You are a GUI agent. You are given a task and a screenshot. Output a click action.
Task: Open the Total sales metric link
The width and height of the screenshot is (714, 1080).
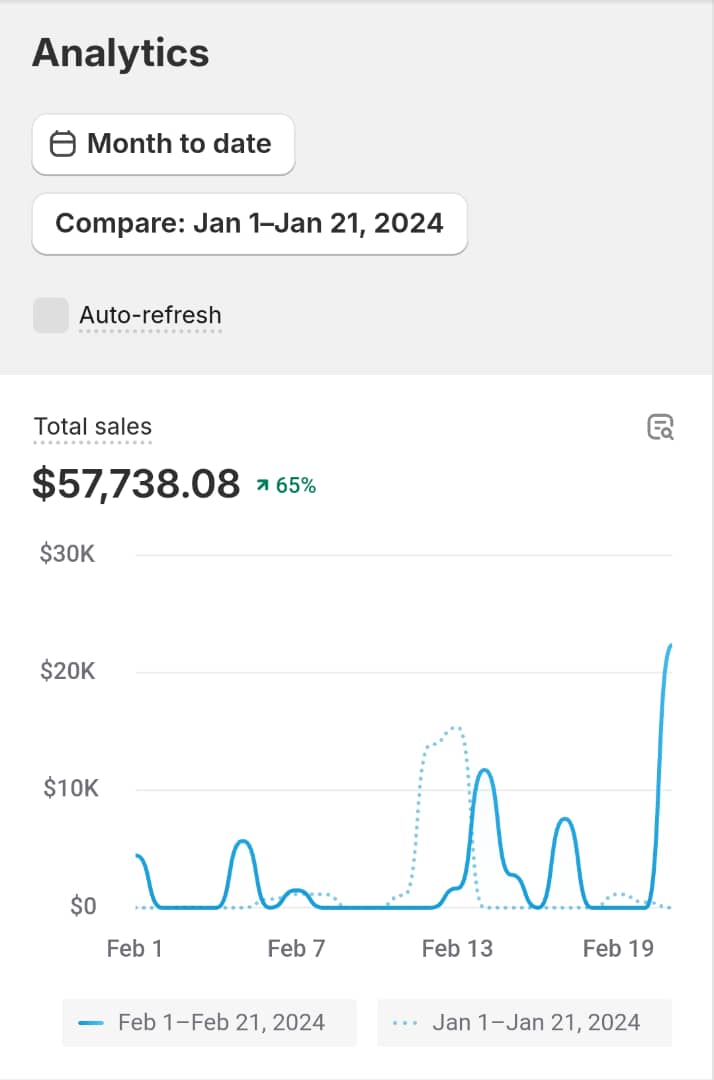coord(93,427)
